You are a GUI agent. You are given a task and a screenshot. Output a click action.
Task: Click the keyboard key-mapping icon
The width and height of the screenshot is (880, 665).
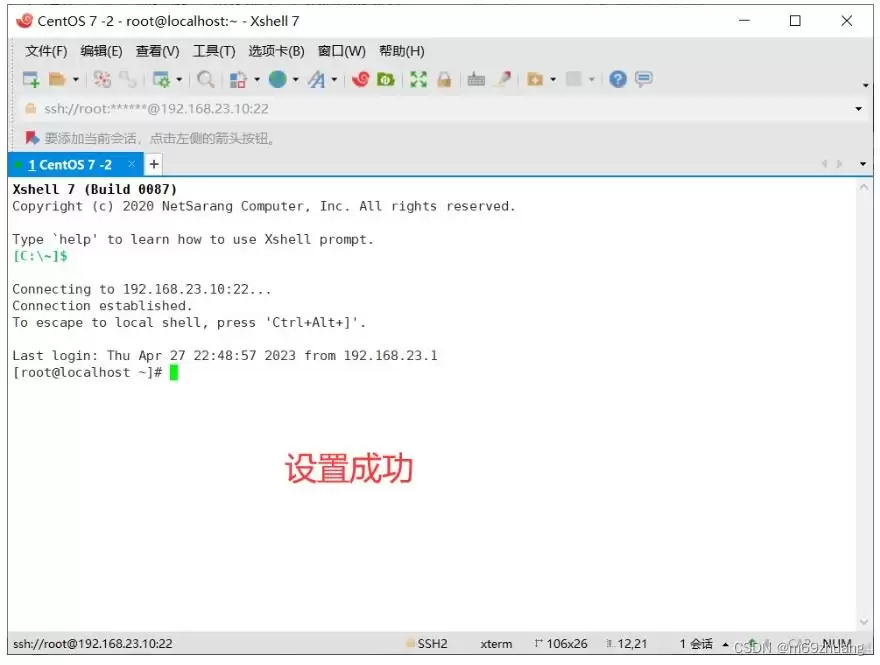coord(476,80)
